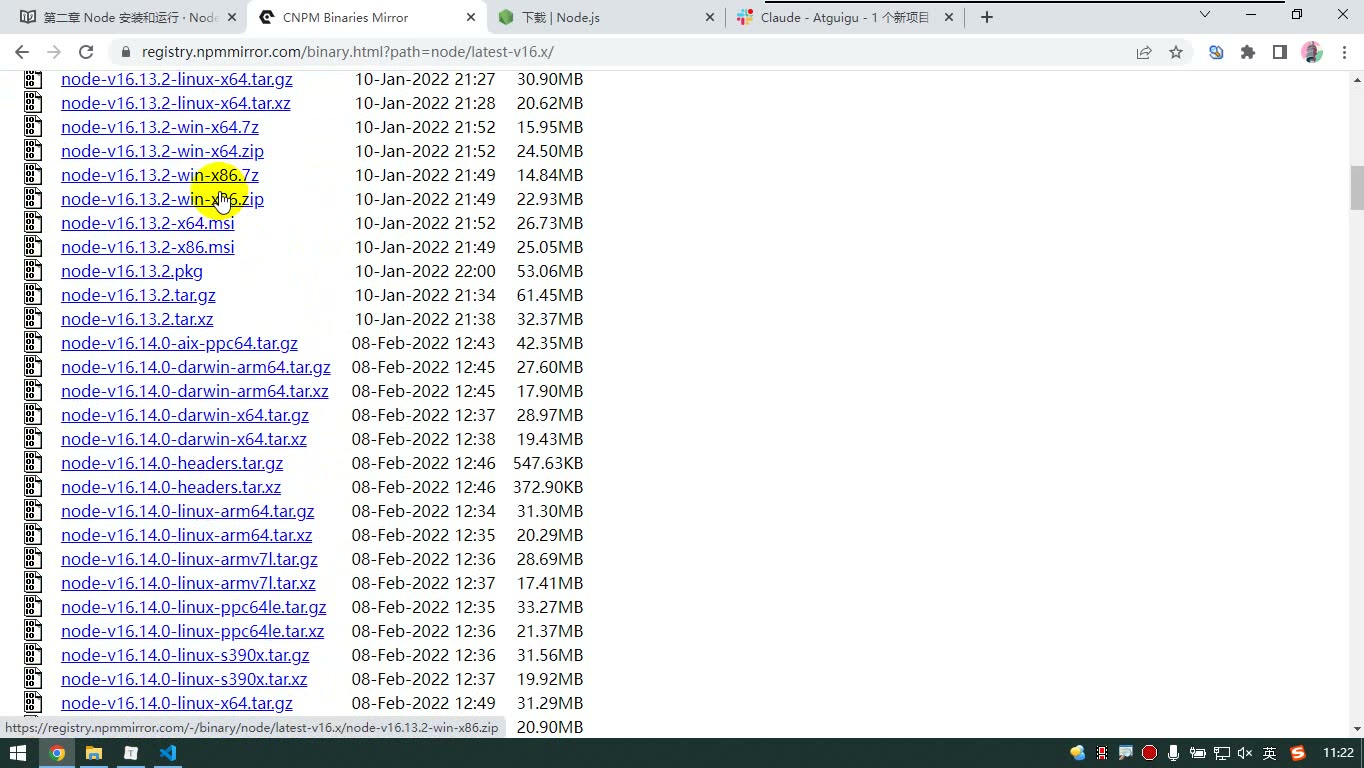Open node-v16.14.0-aix-ppc64.tar.gz link

pyautogui.click(x=179, y=343)
